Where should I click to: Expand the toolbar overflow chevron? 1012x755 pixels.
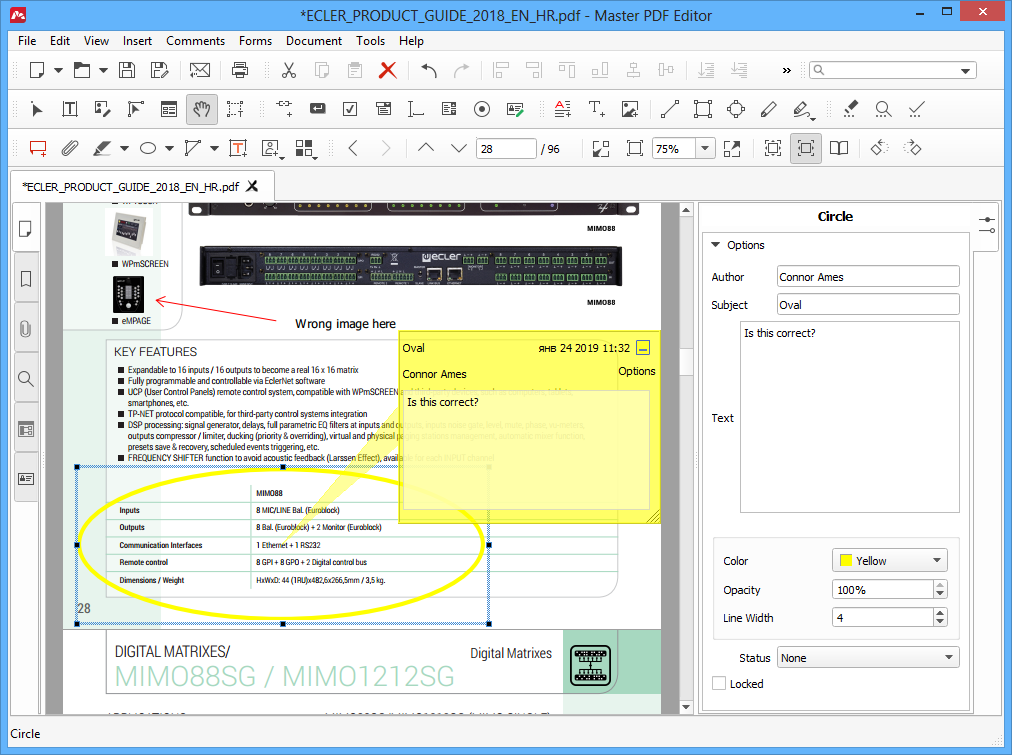tap(786, 70)
